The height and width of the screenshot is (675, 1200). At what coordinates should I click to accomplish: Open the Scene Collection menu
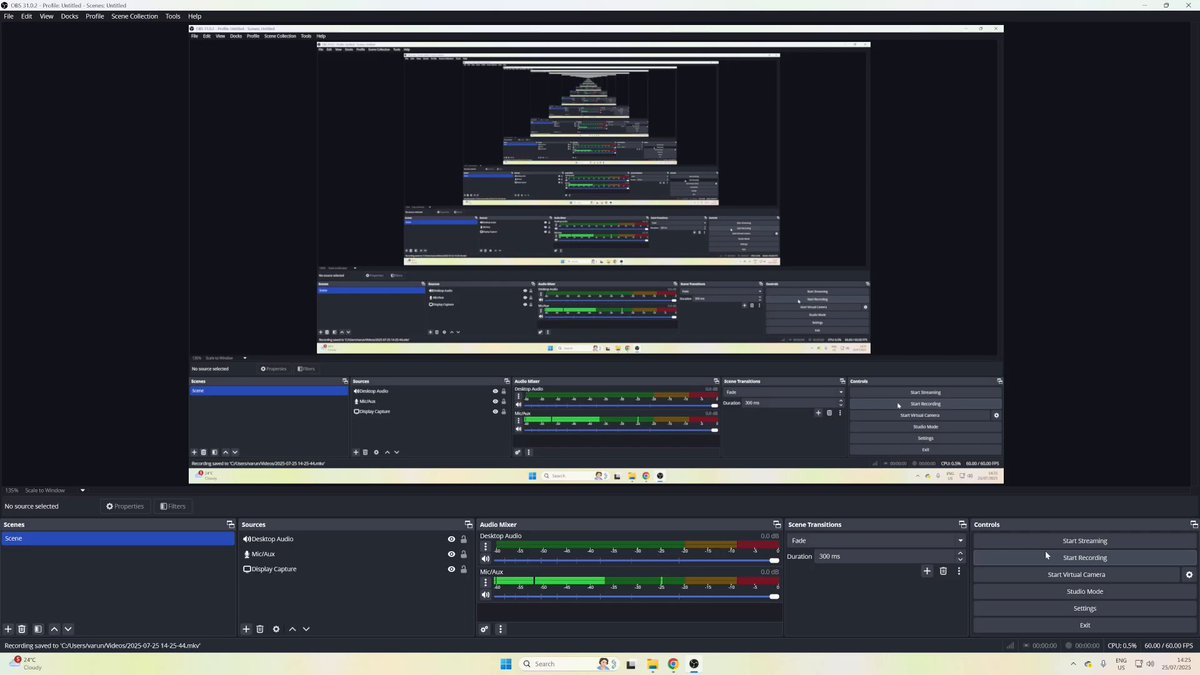click(134, 16)
